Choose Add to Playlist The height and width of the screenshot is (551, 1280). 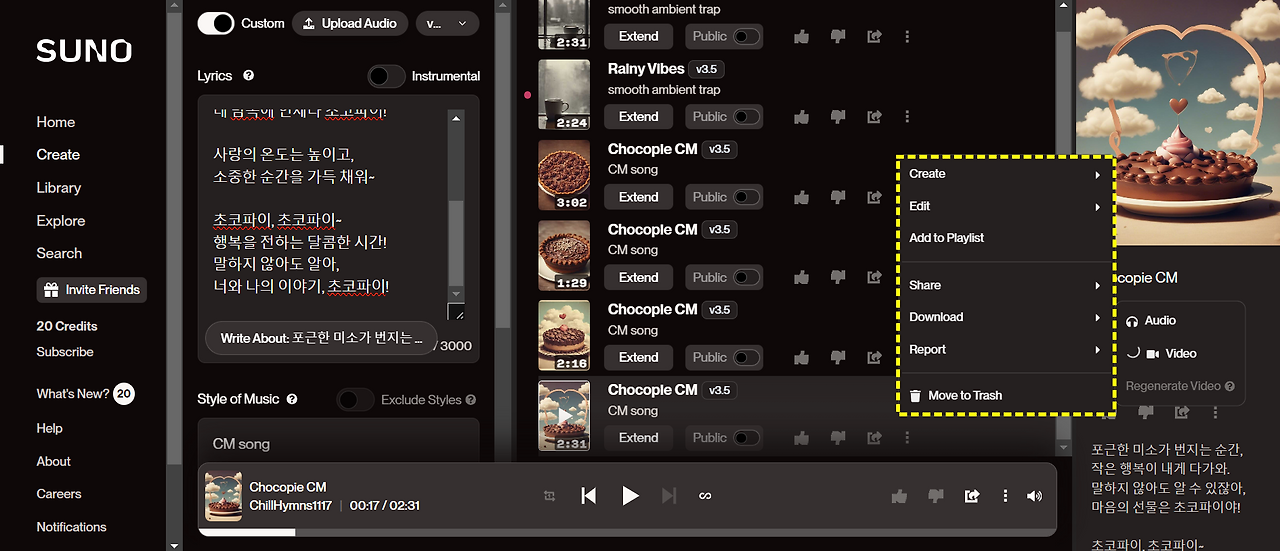(946, 238)
